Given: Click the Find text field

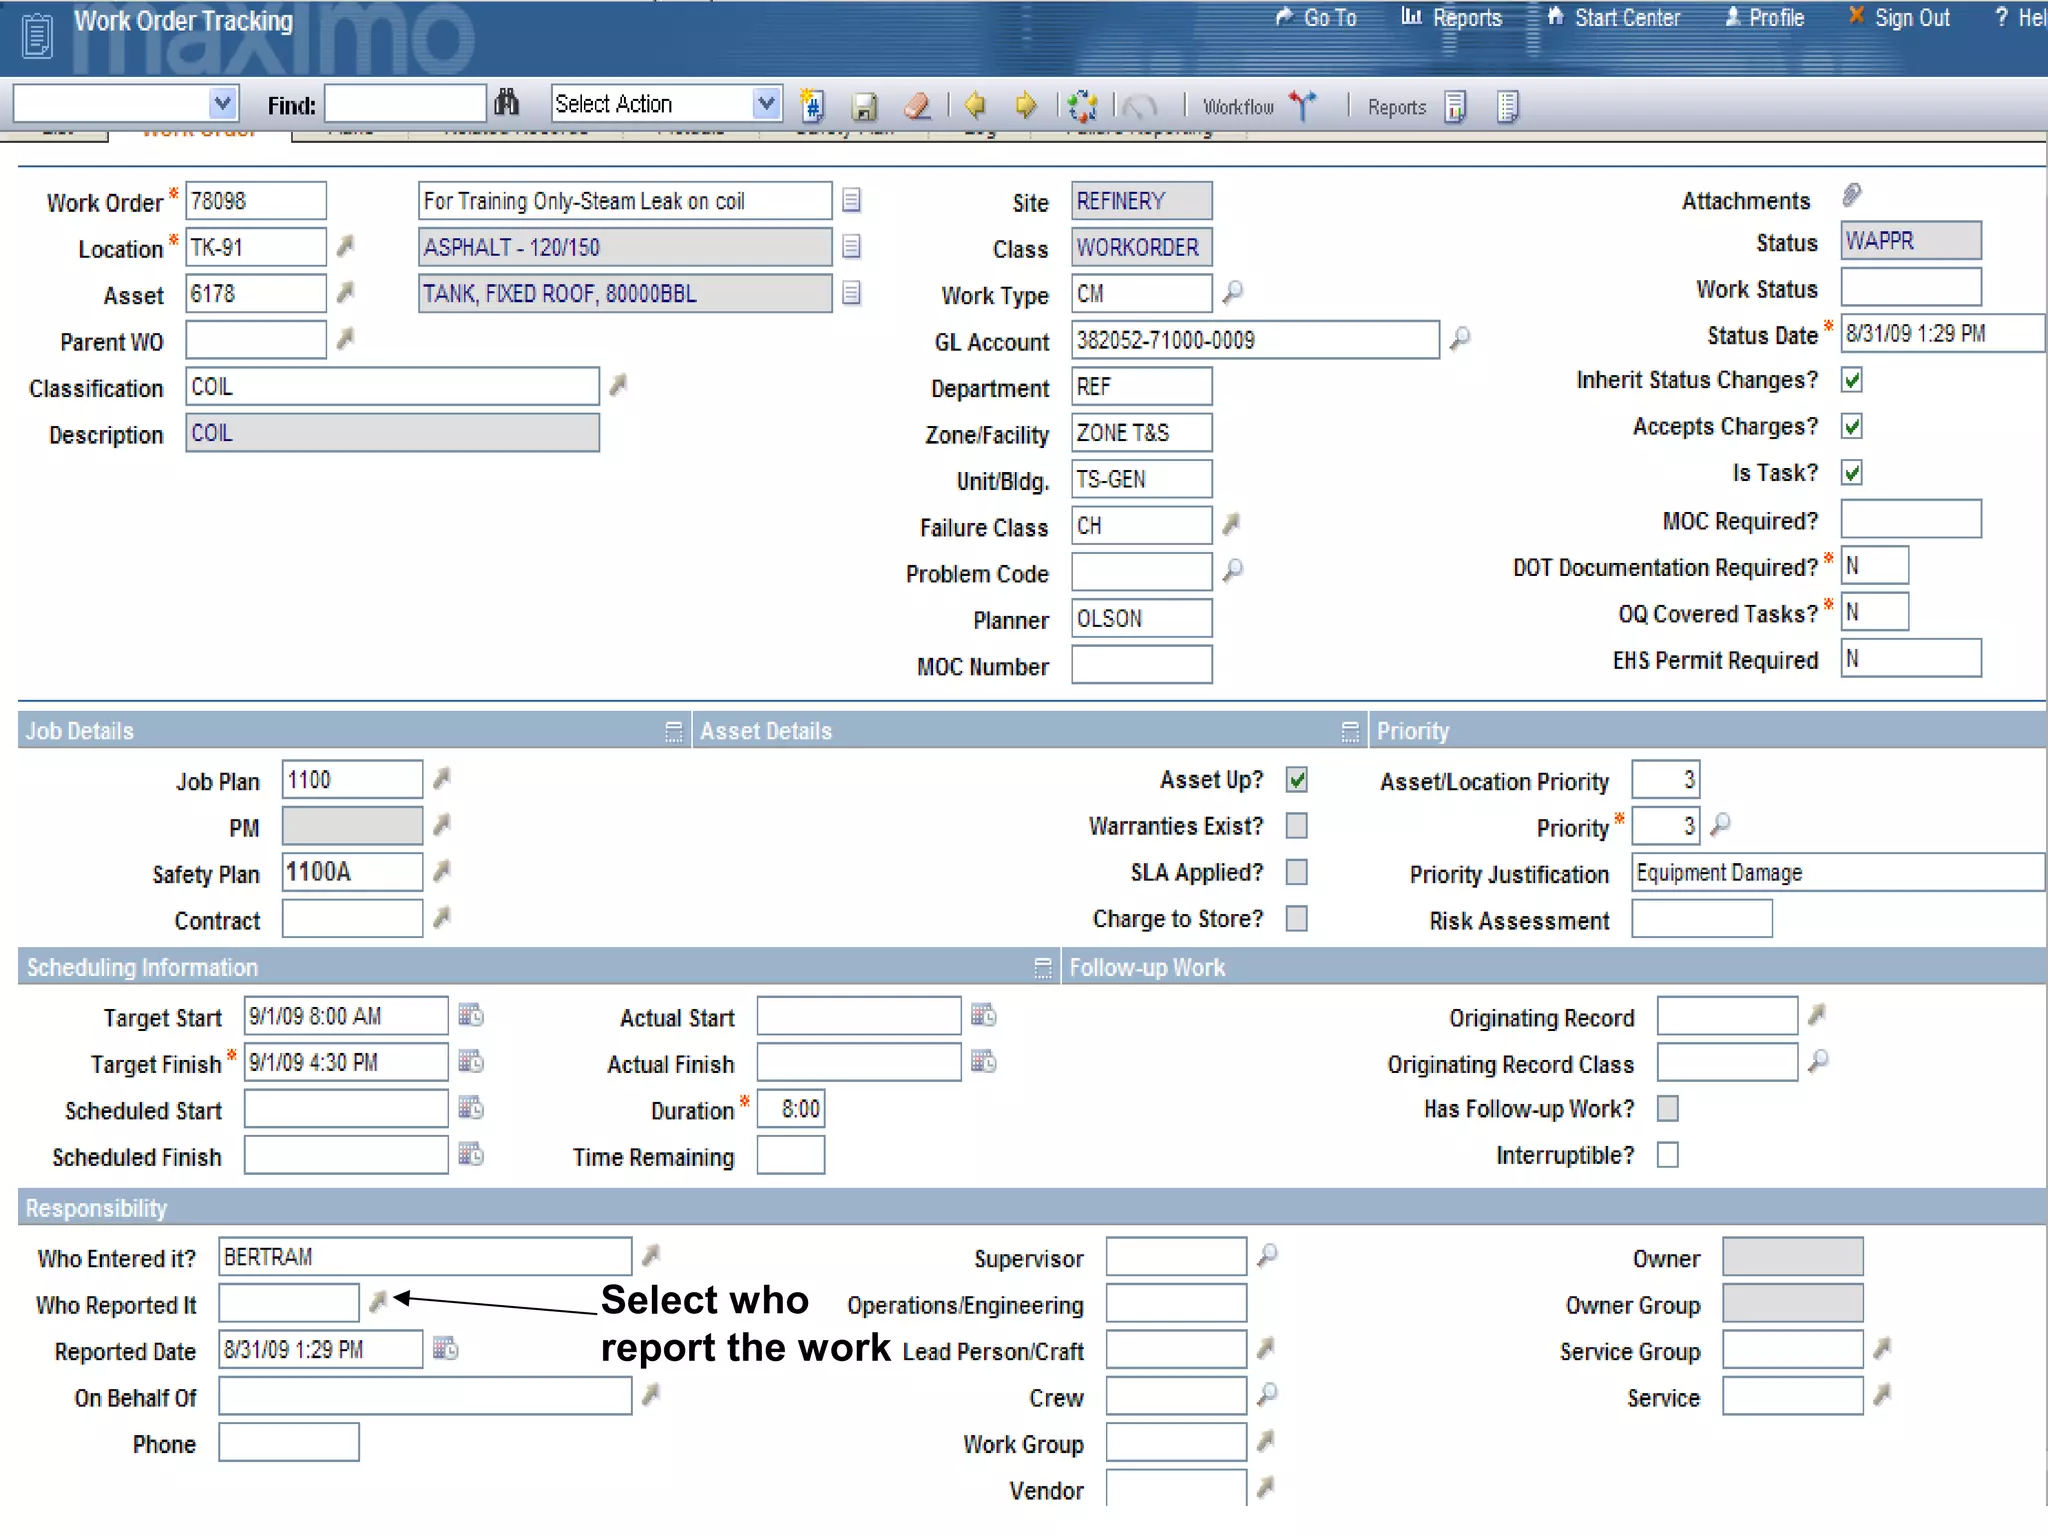Looking at the screenshot, I should 405,104.
